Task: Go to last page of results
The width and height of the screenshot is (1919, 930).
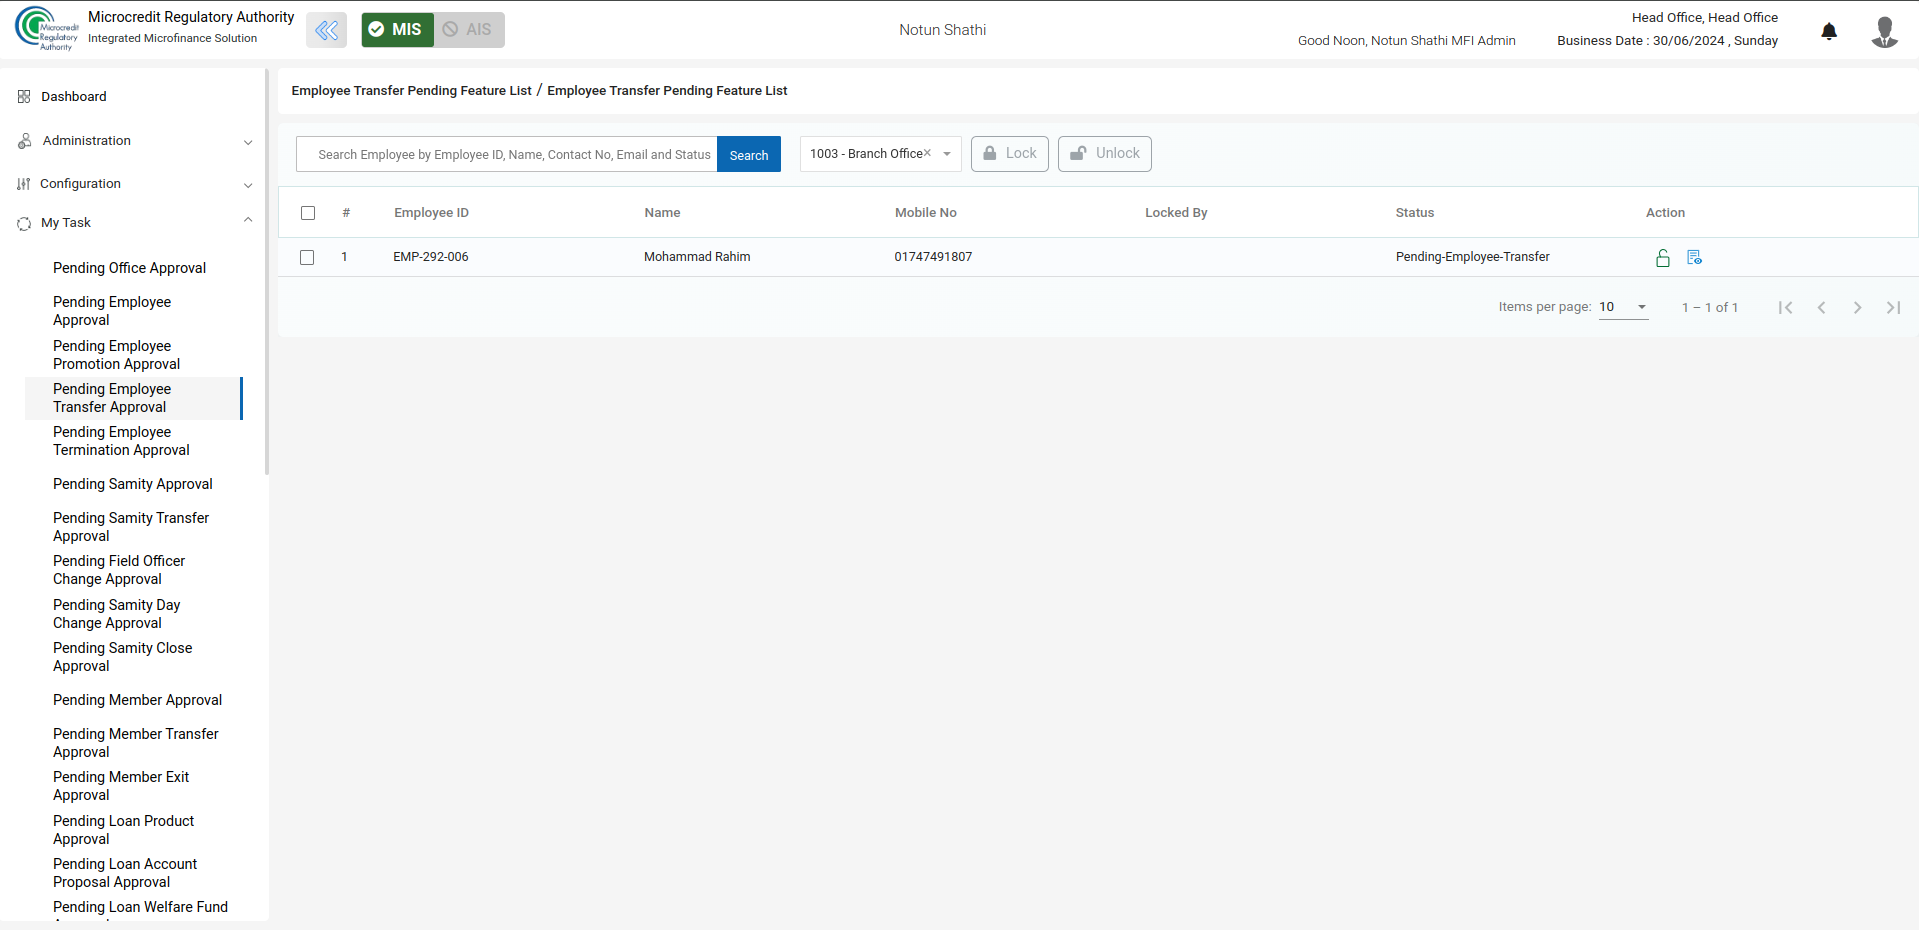Action: pos(1893,307)
